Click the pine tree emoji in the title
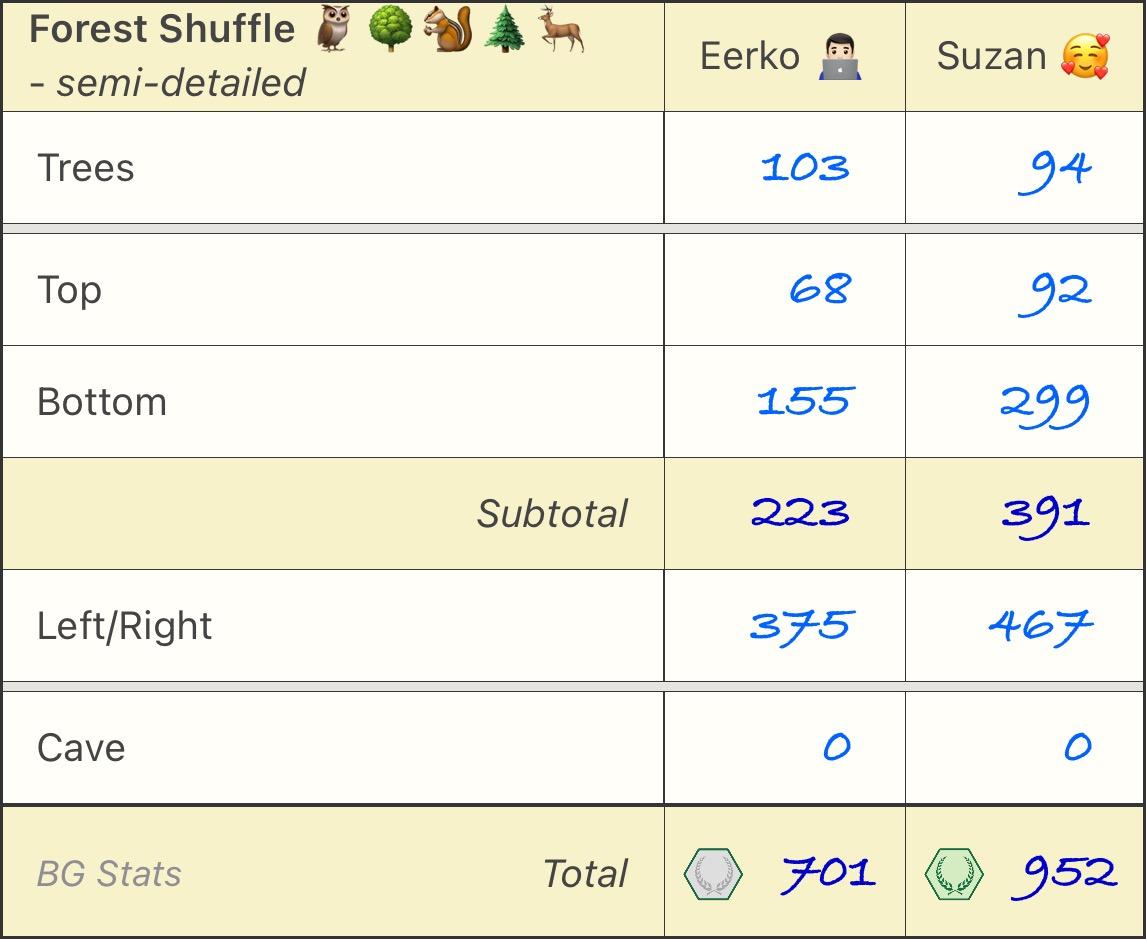This screenshot has width=1146, height=939. tap(504, 30)
